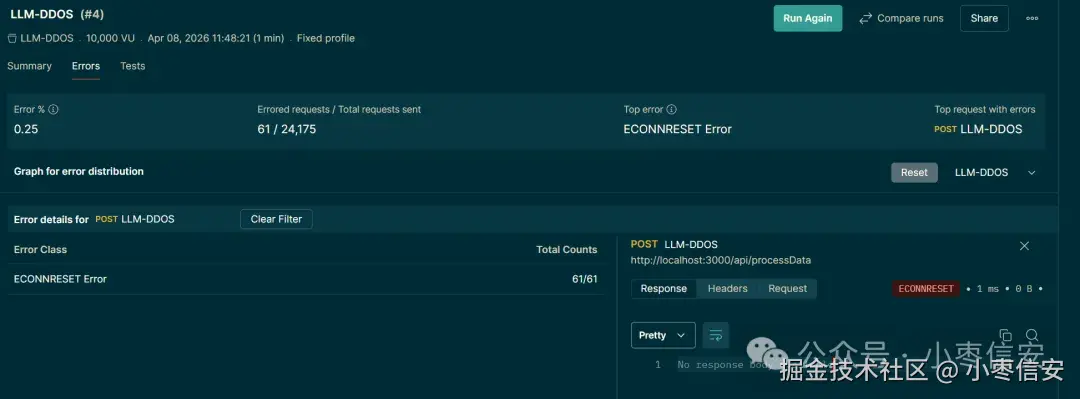Expand the Pretty format dropdown
Viewport: 1080px width, 399px height.
point(663,336)
